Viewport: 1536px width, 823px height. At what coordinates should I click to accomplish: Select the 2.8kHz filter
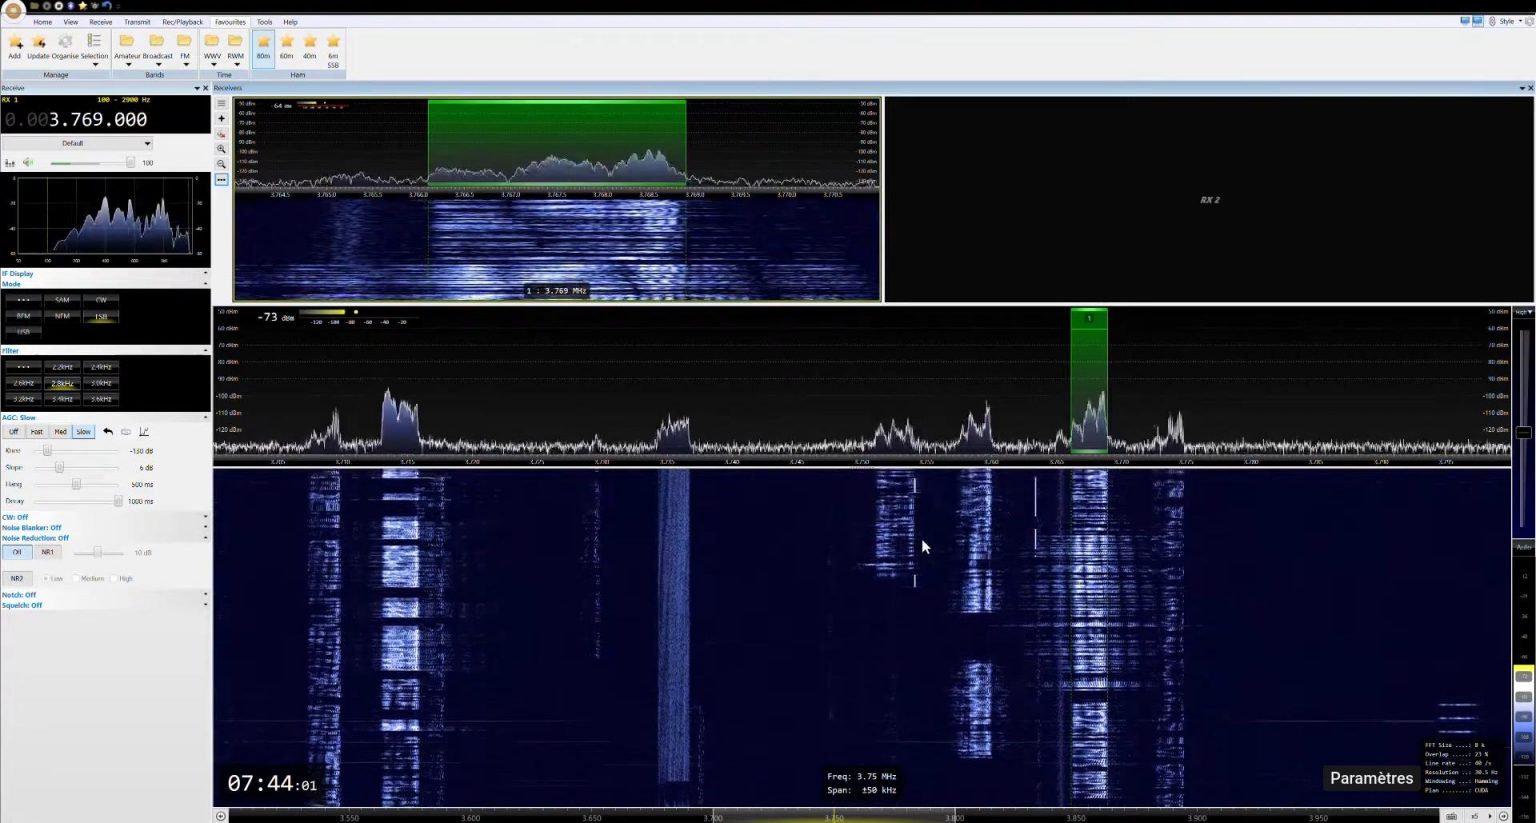61,382
